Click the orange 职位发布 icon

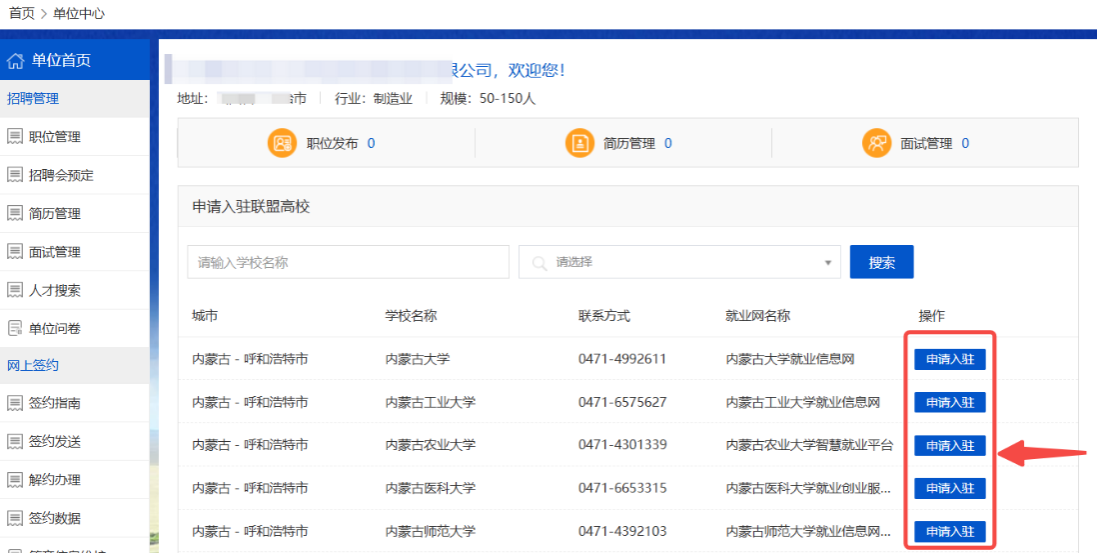click(282, 143)
